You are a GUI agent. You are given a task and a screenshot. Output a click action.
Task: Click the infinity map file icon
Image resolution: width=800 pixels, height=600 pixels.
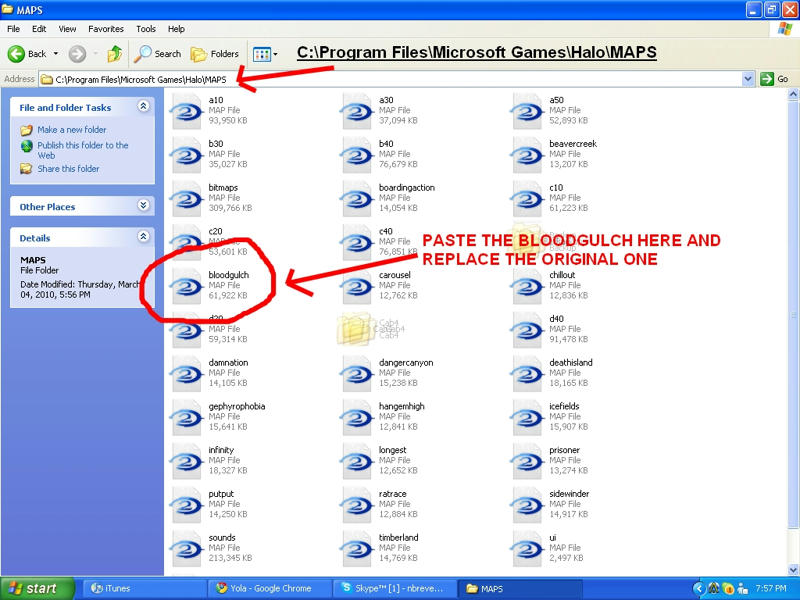click(187, 461)
